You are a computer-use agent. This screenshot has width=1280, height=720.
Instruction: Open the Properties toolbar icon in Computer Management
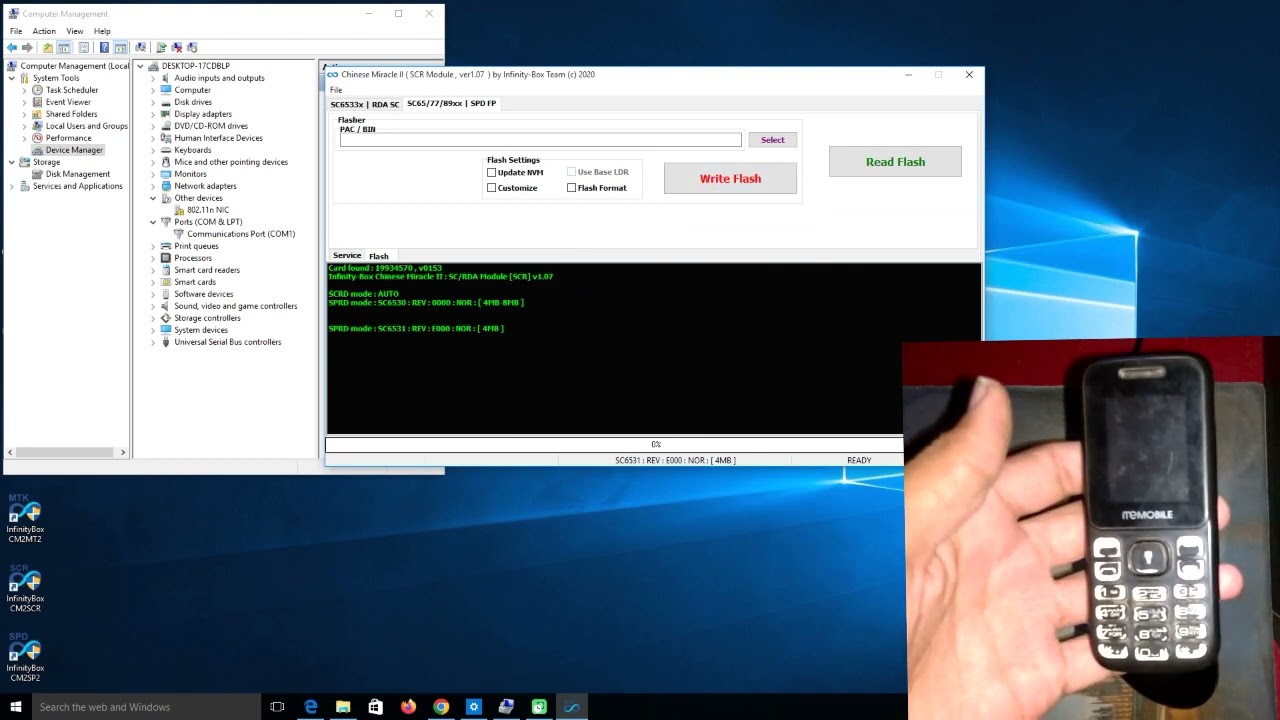click(x=84, y=47)
